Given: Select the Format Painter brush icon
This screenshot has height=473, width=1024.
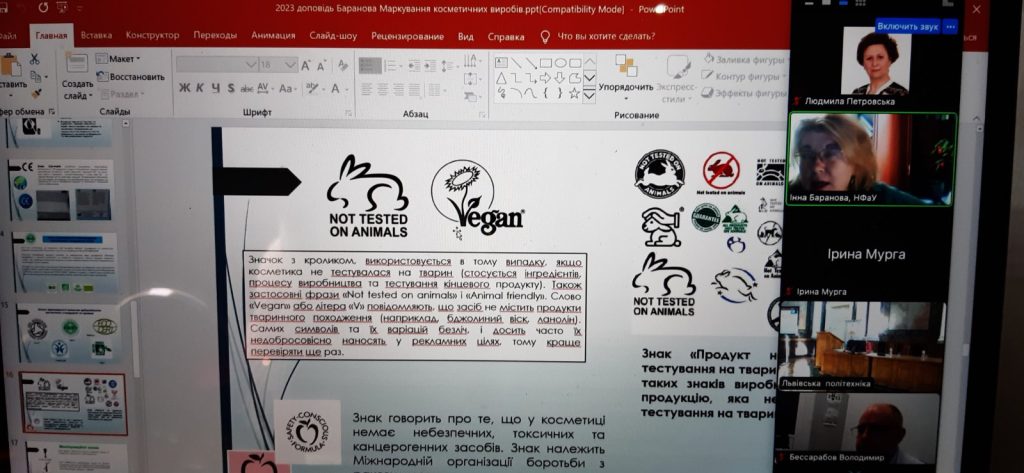Looking at the screenshot, I should pos(35,94).
